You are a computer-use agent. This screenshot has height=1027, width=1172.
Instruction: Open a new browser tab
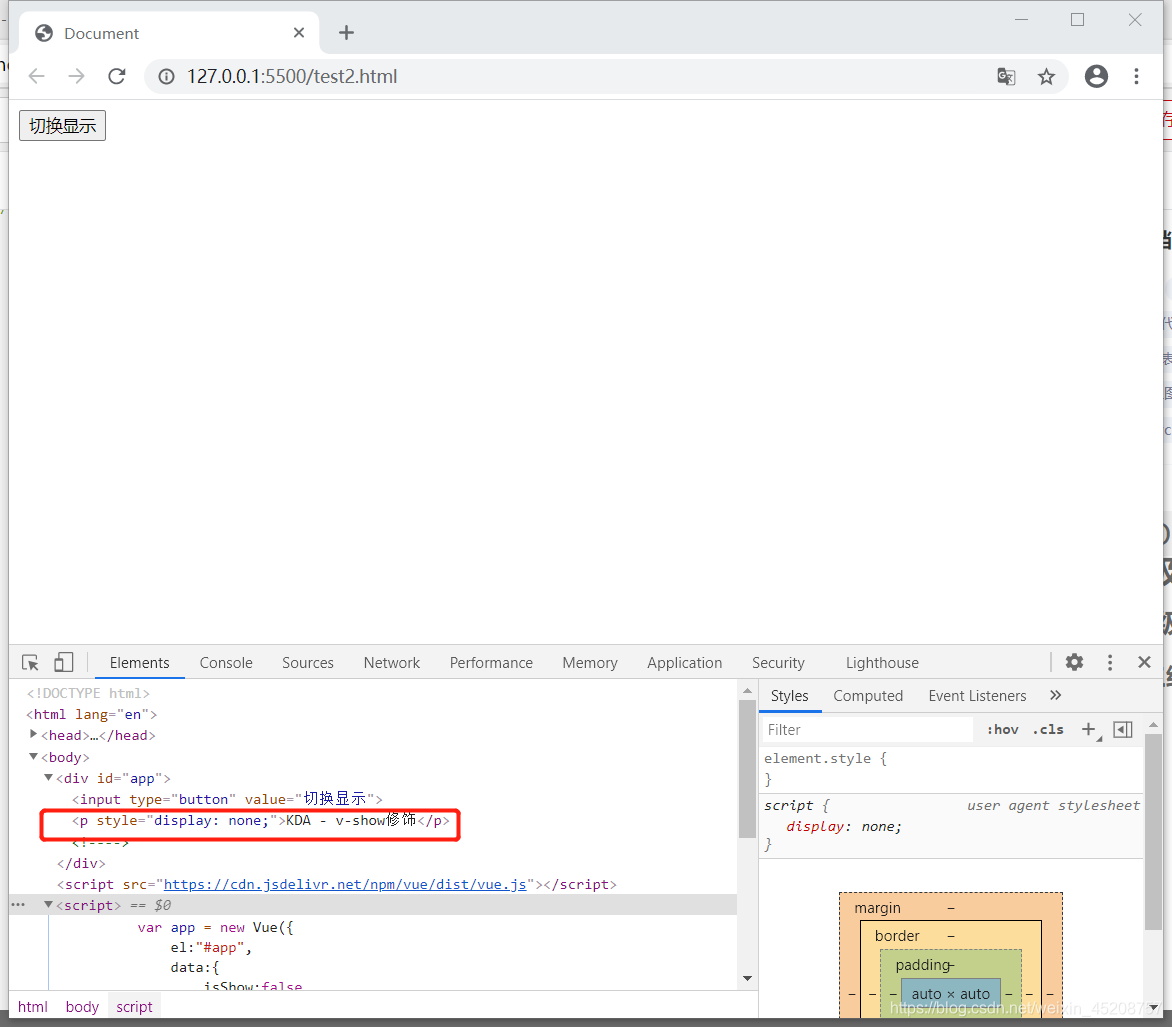(346, 33)
